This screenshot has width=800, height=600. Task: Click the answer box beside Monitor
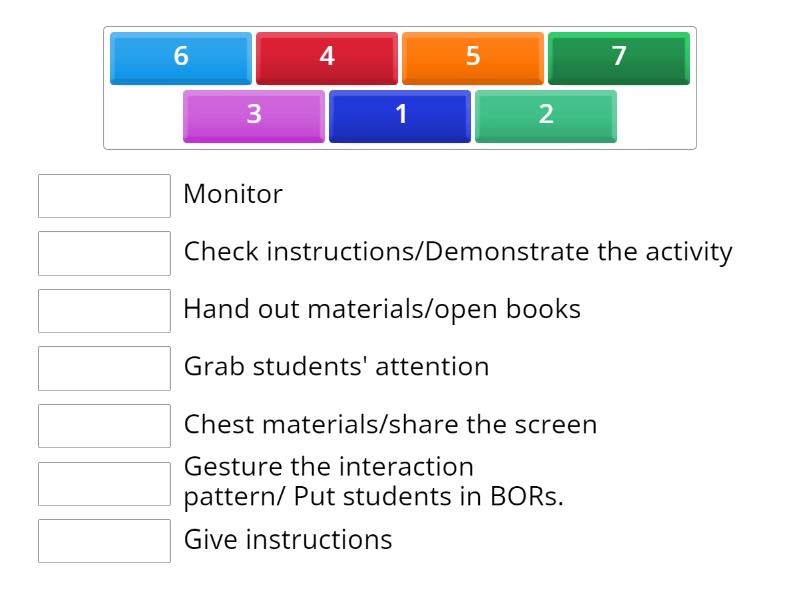point(104,196)
